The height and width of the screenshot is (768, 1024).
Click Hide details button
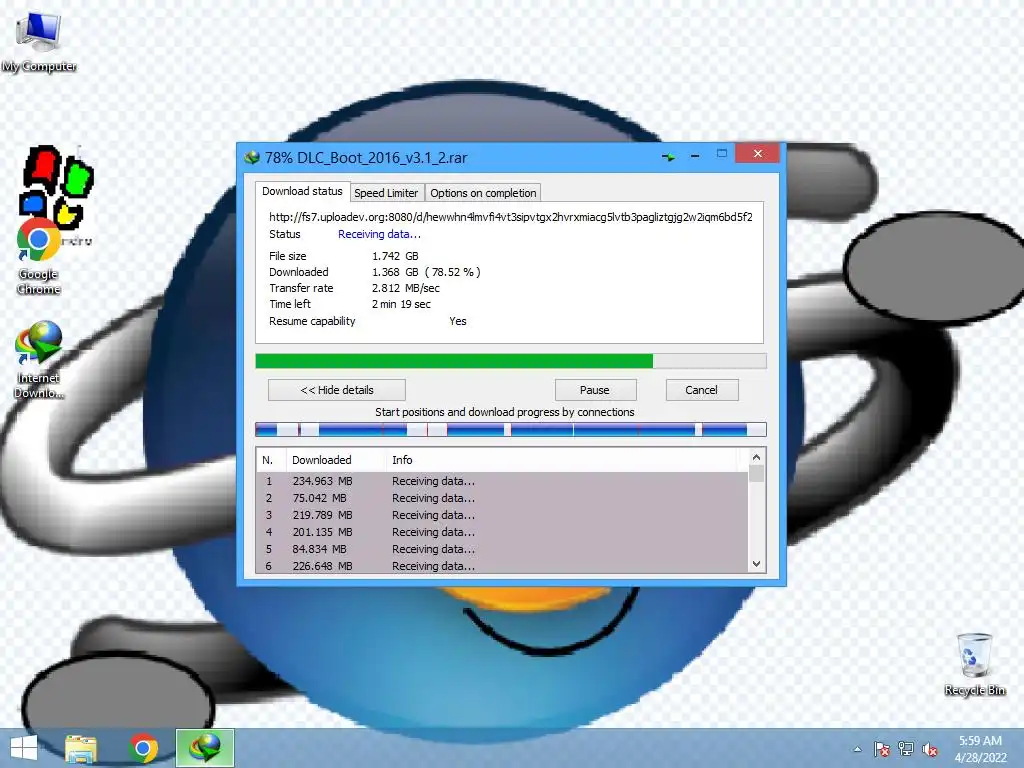(x=337, y=390)
